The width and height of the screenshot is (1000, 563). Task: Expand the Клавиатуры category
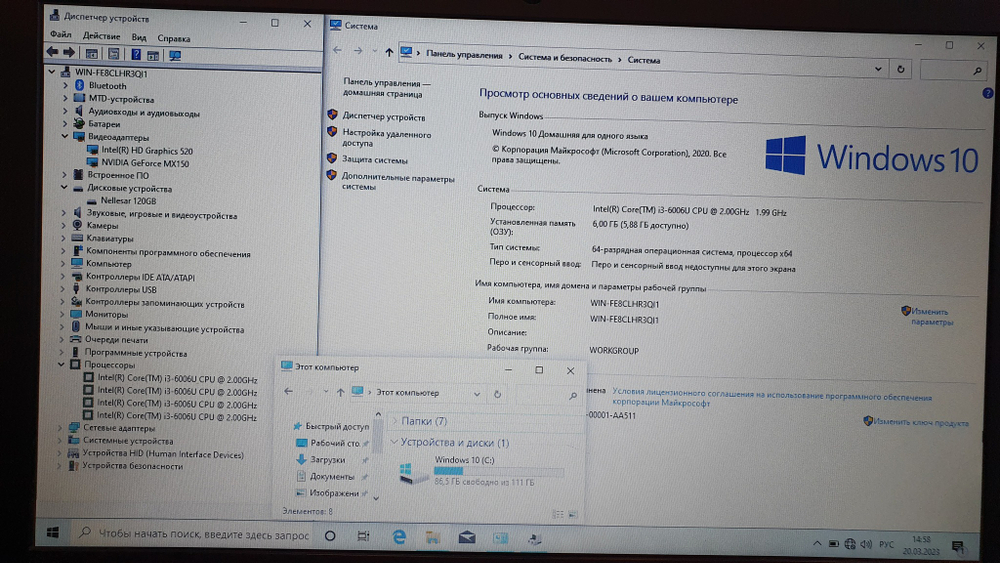[x=63, y=238]
